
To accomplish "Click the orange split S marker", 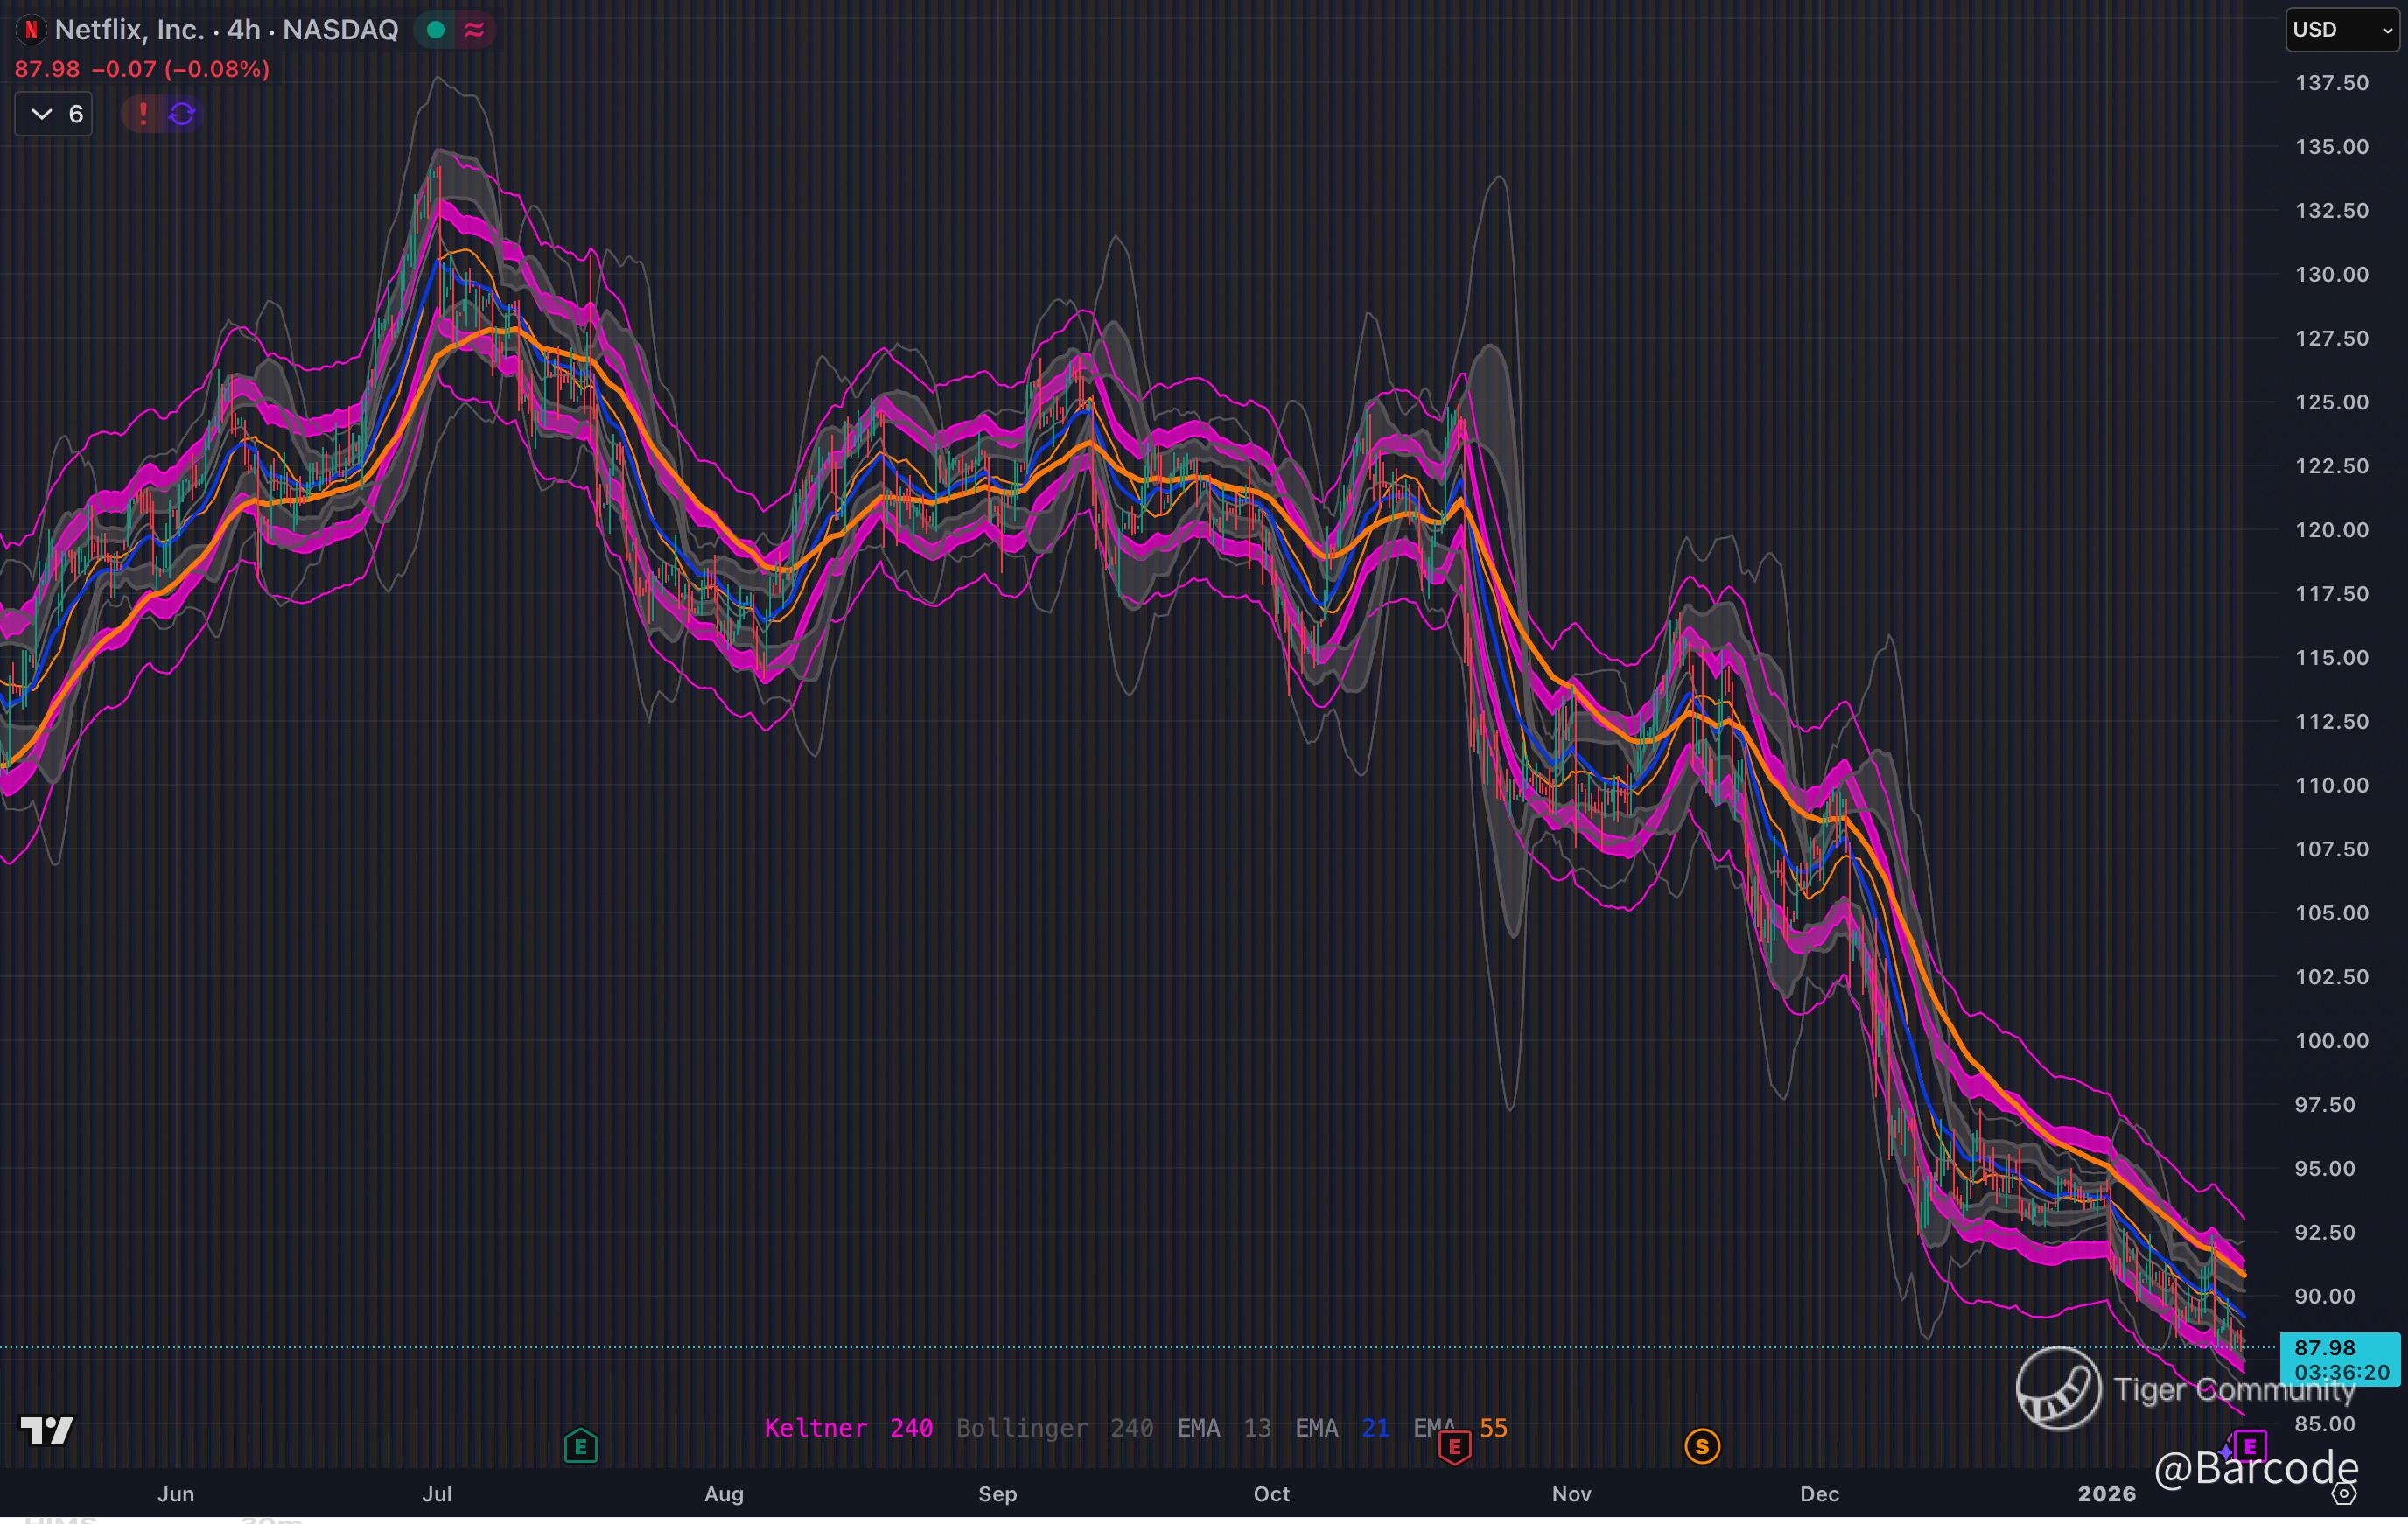I will coord(1702,1445).
